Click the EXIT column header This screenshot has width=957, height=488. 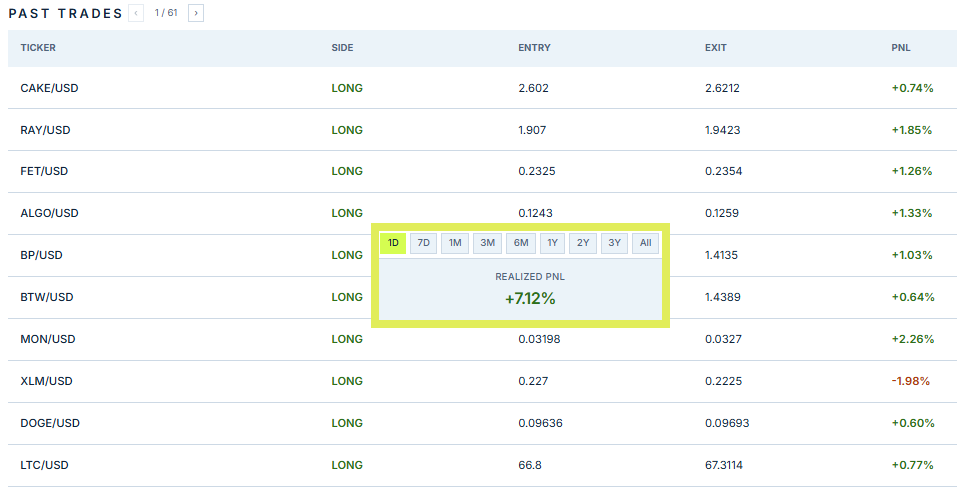click(x=716, y=48)
